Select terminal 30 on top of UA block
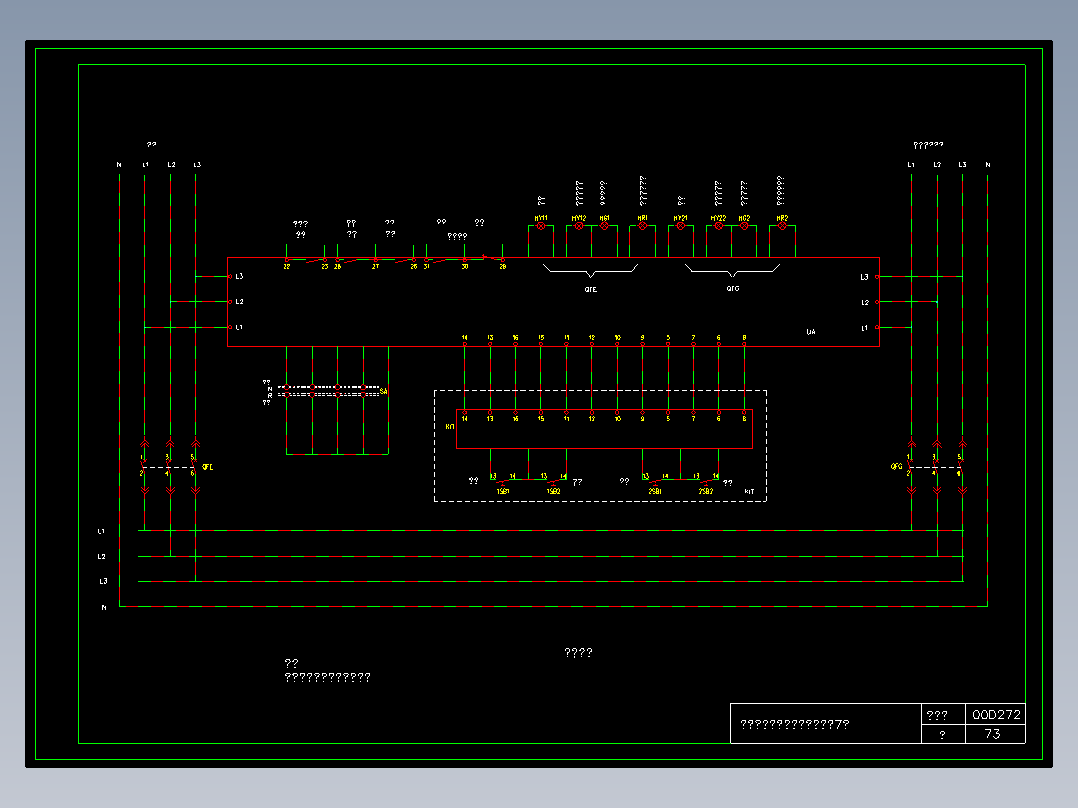Viewport: 1078px width, 808px height. pyautogui.click(x=465, y=266)
